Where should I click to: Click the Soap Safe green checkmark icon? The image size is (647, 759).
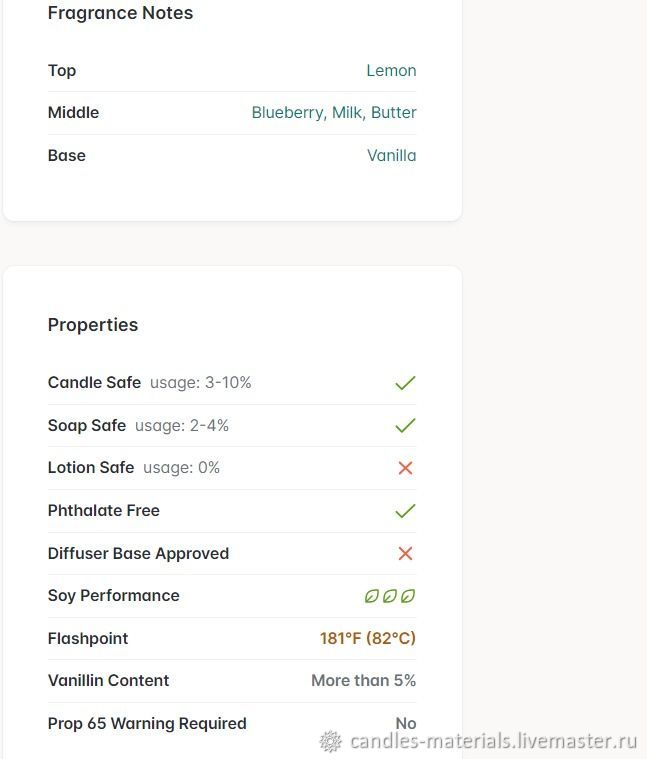pyautogui.click(x=406, y=425)
